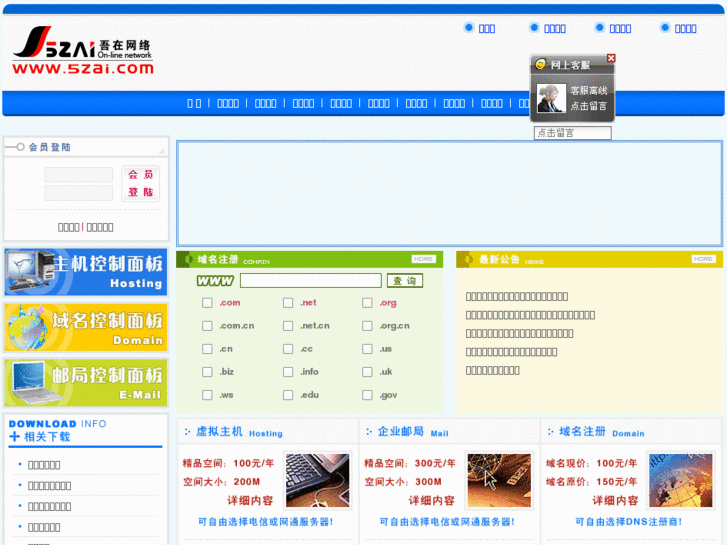The height and width of the screenshot is (545, 727).
Task: Check the .net checkbox
Action: [x=288, y=303]
